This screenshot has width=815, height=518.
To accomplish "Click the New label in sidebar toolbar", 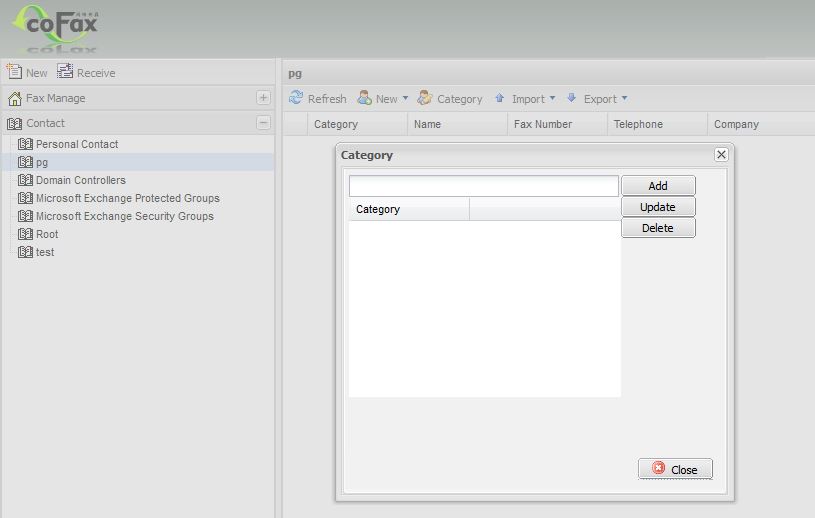I will click(36, 73).
